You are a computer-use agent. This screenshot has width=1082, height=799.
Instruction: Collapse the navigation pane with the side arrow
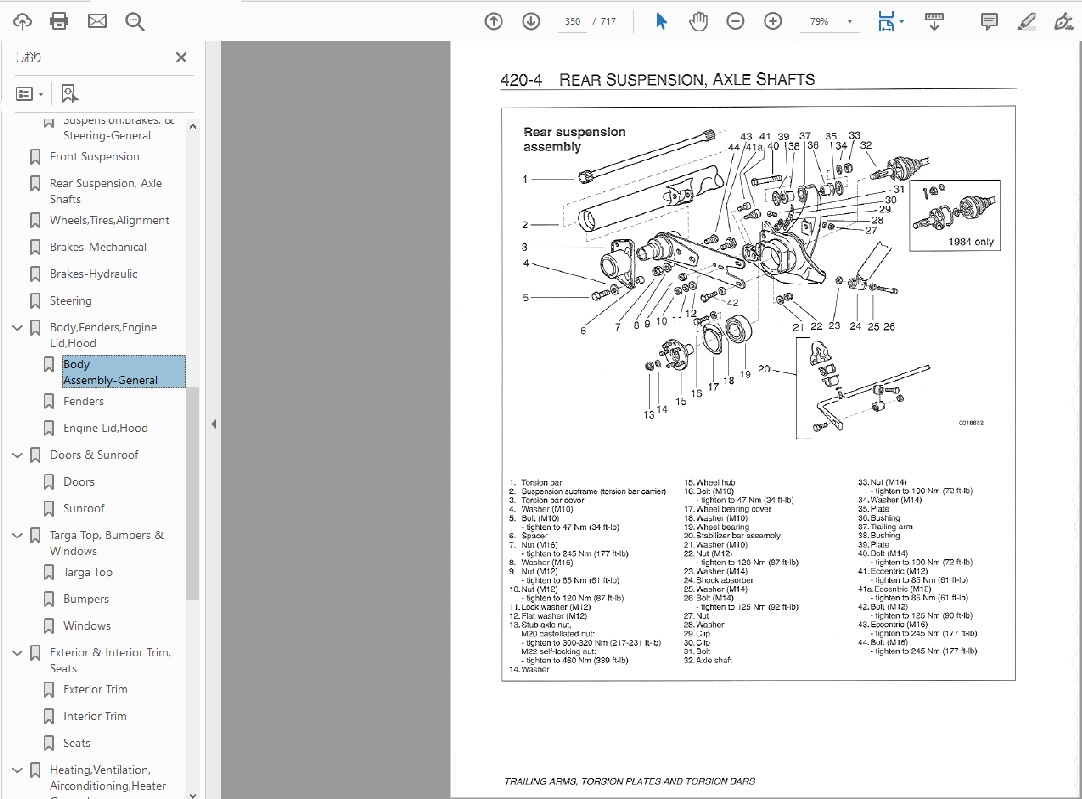[x=214, y=424]
